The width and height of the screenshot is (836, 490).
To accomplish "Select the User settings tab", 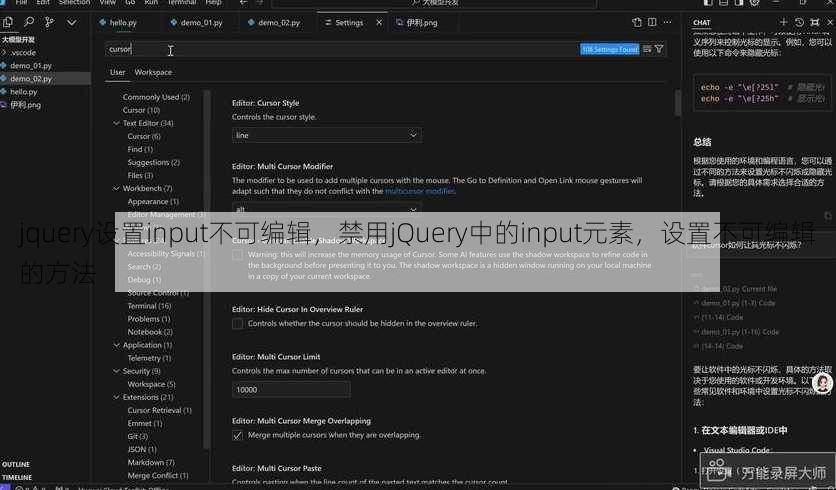I will 117,72.
